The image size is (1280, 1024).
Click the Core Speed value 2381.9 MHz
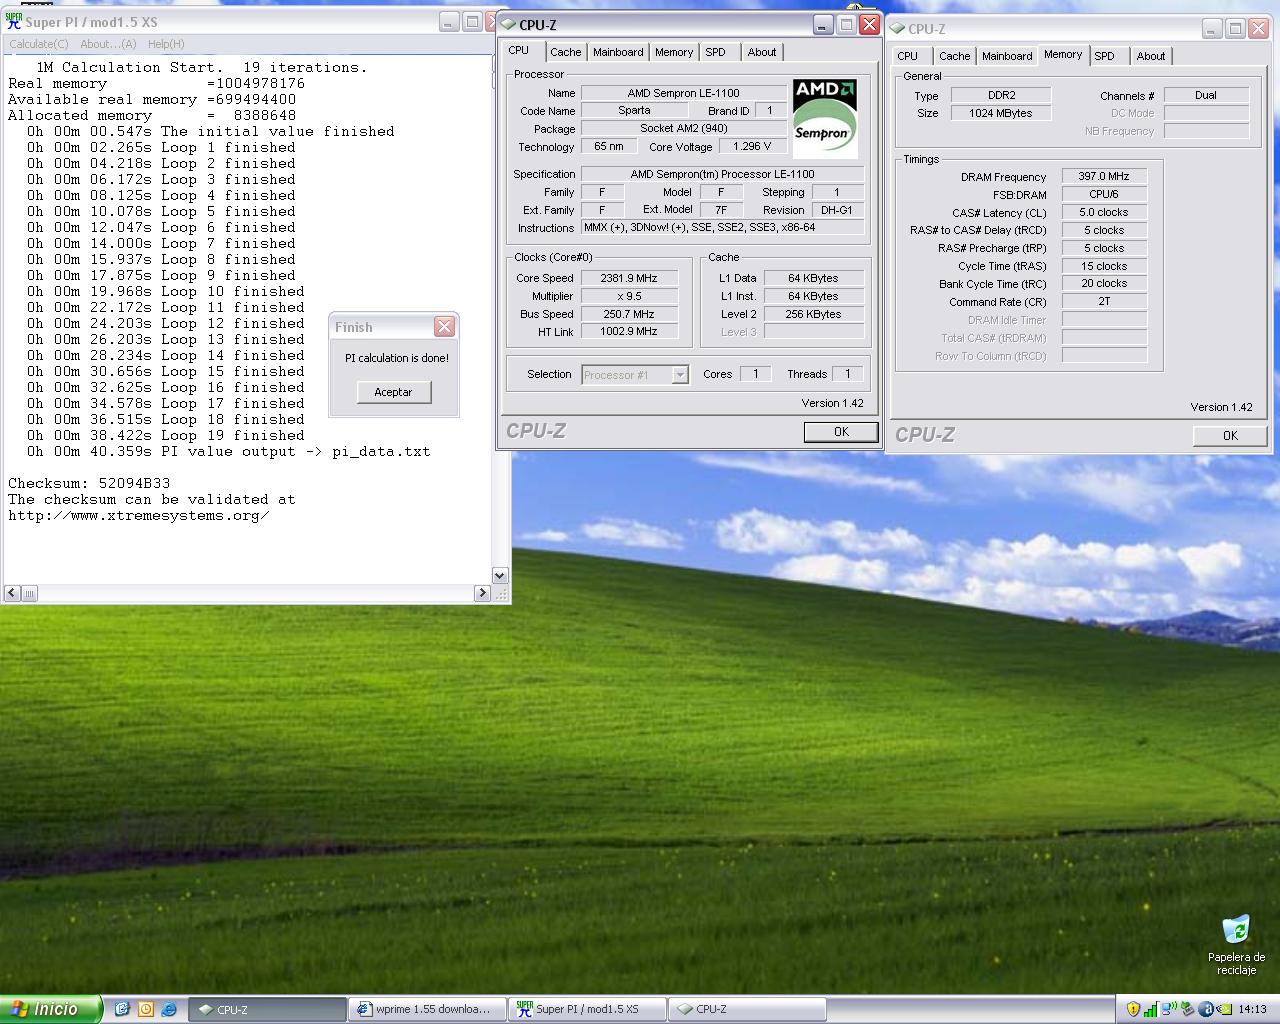628,278
